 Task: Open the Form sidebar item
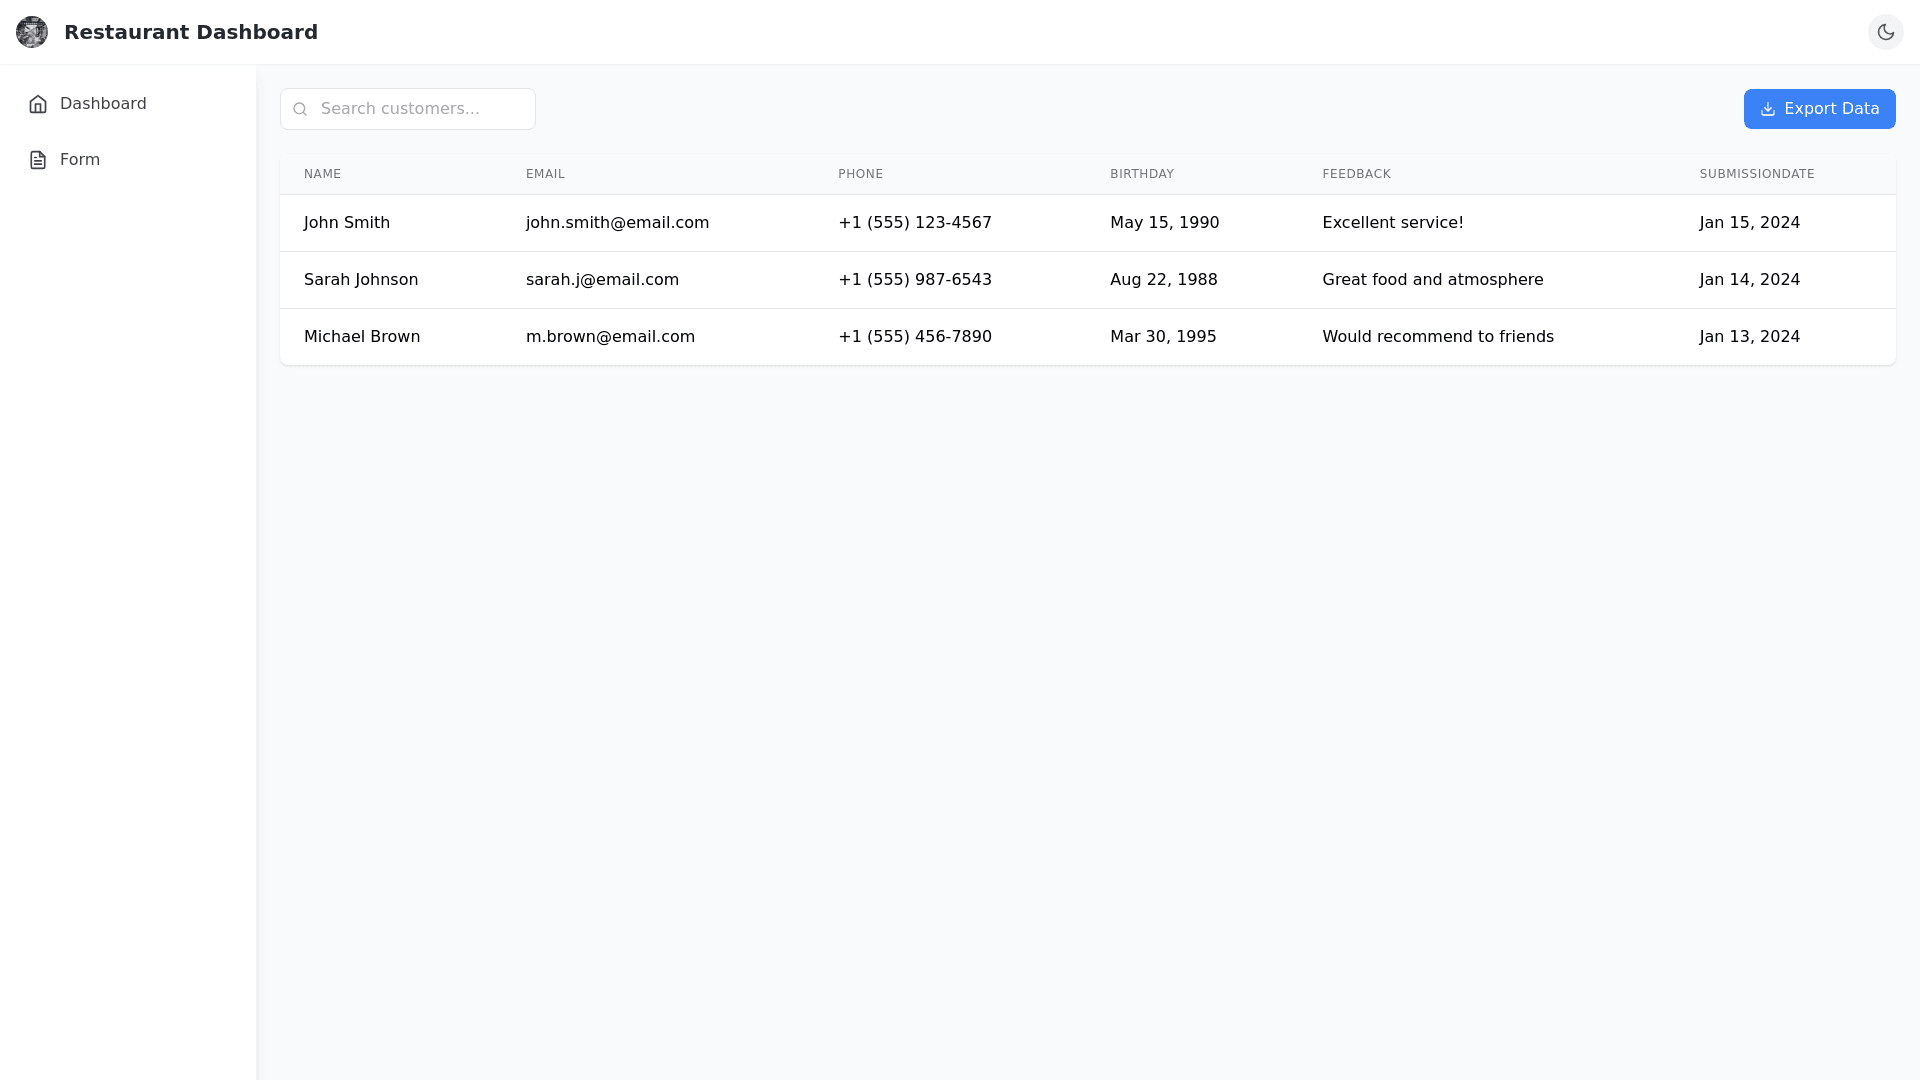(80, 160)
